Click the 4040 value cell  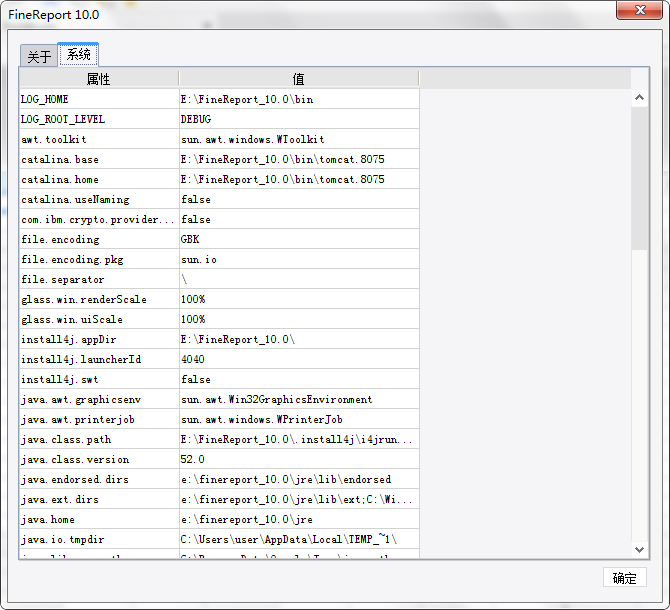(x=299, y=359)
